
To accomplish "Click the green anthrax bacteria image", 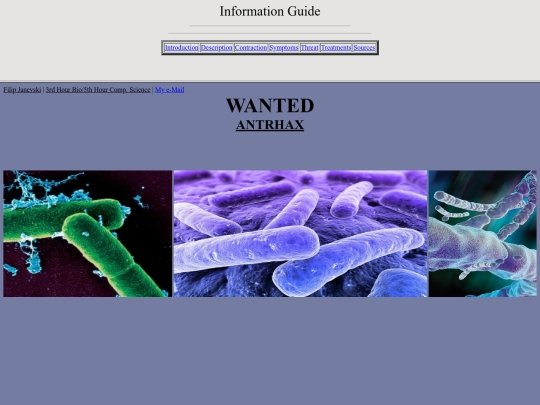I will click(87, 233).
